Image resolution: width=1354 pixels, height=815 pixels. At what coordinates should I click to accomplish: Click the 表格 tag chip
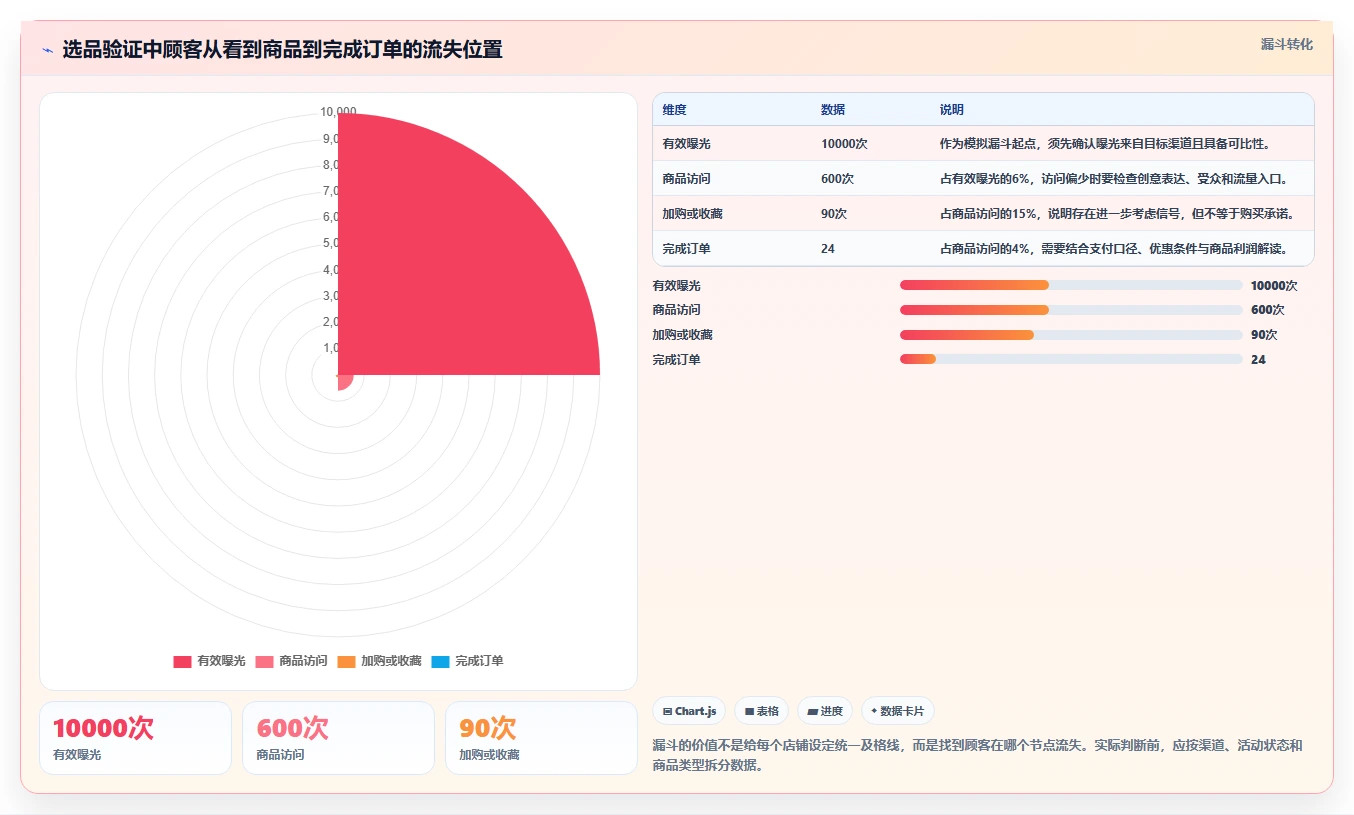[x=761, y=711]
